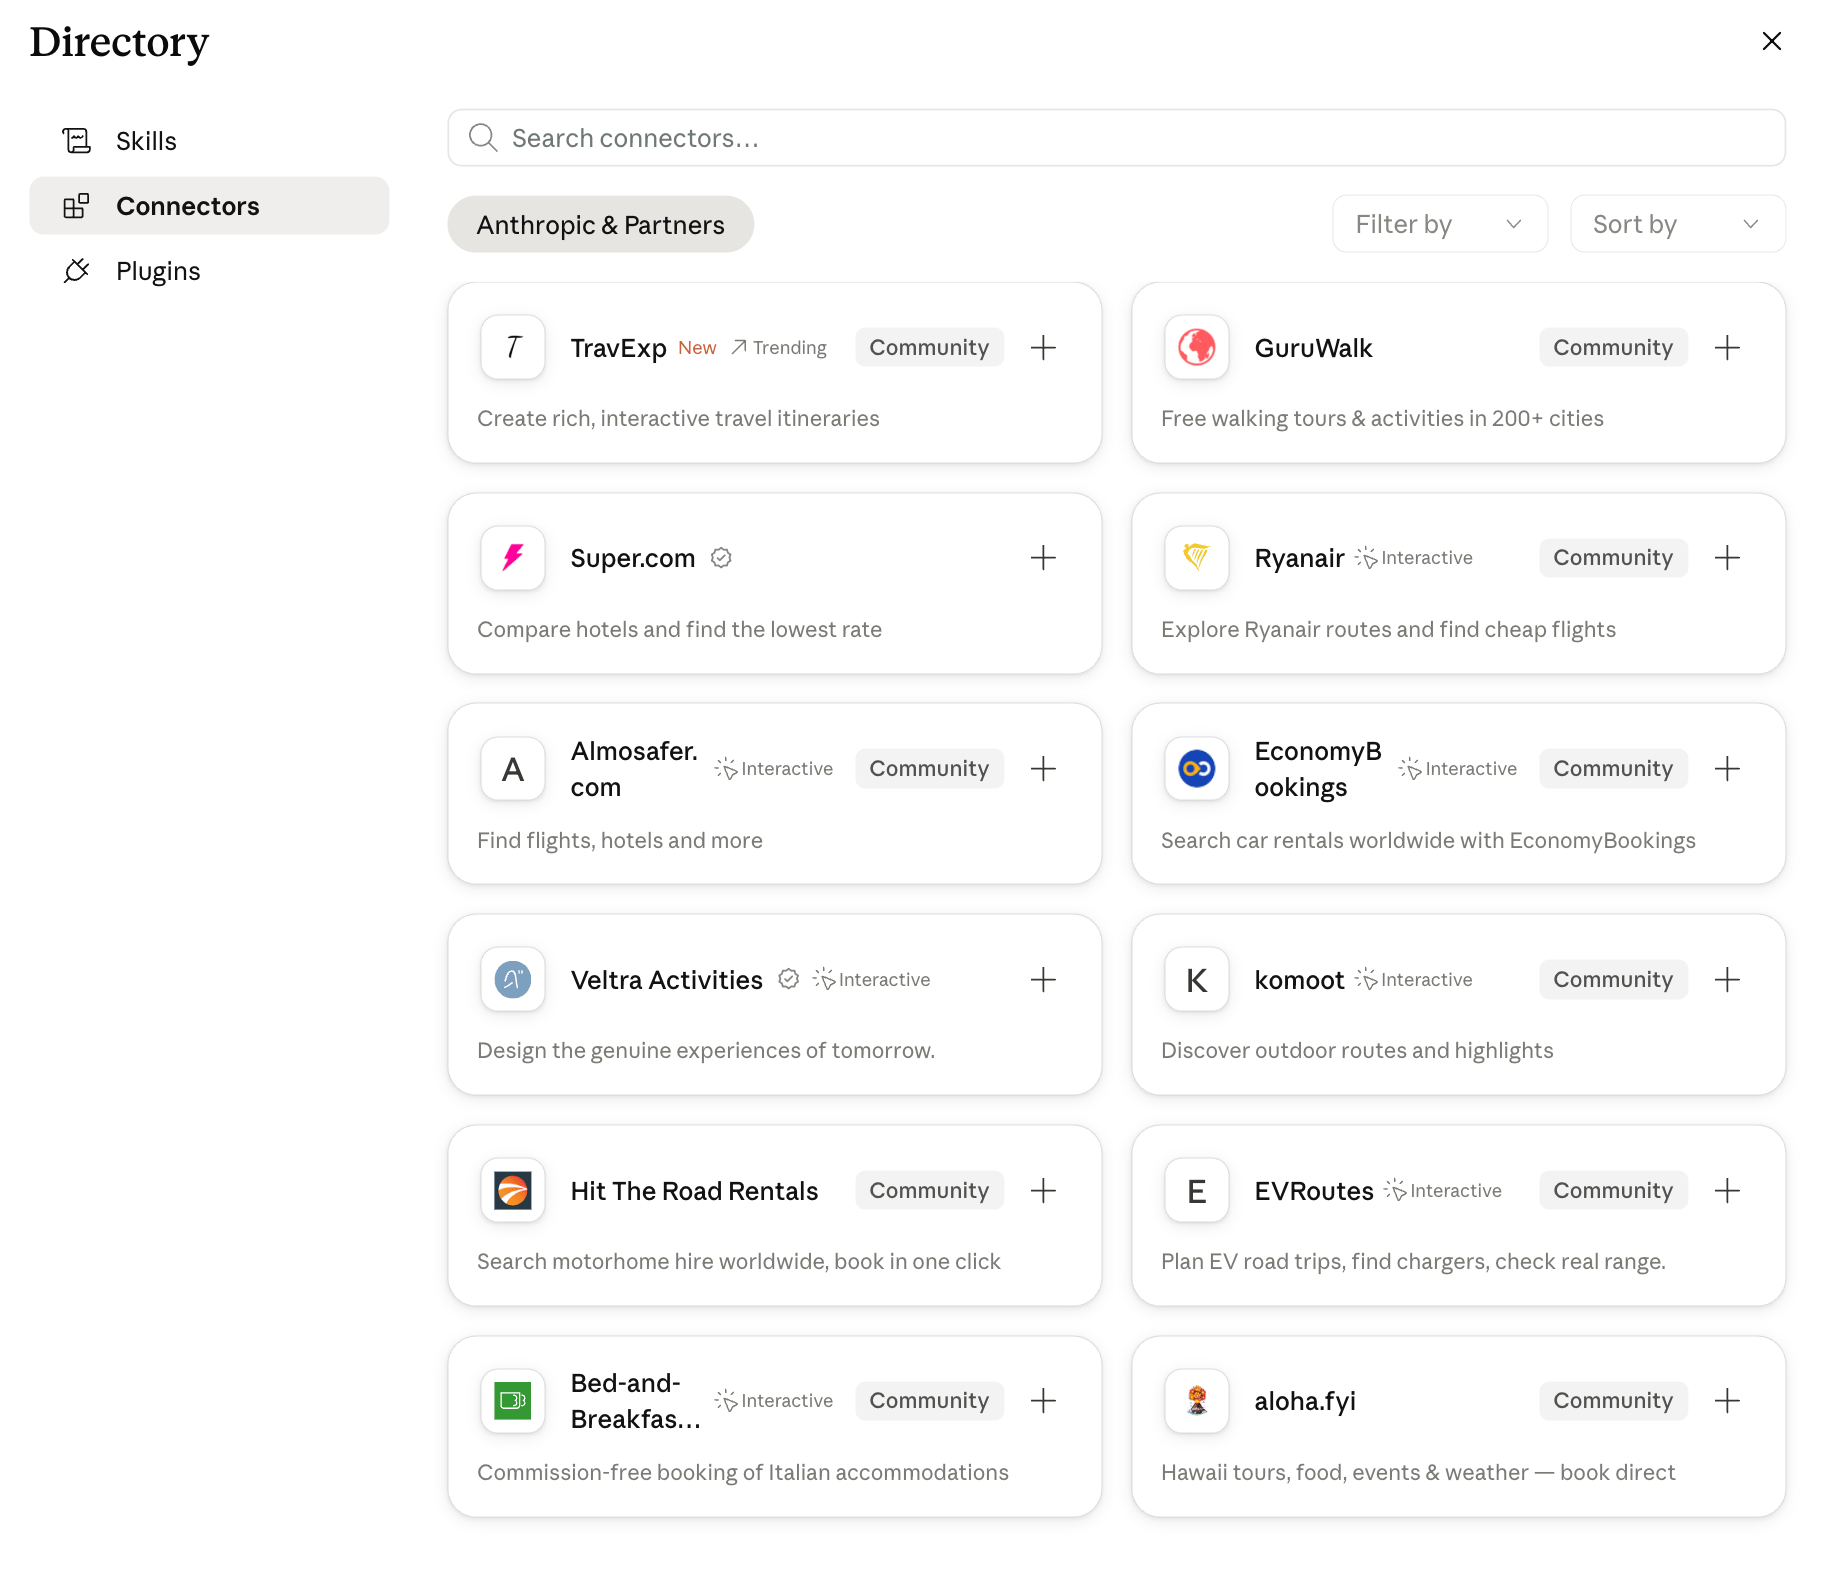This screenshot has width=1822, height=1574.
Task: Click the Ryanair harp logo
Action: pyautogui.click(x=1197, y=558)
